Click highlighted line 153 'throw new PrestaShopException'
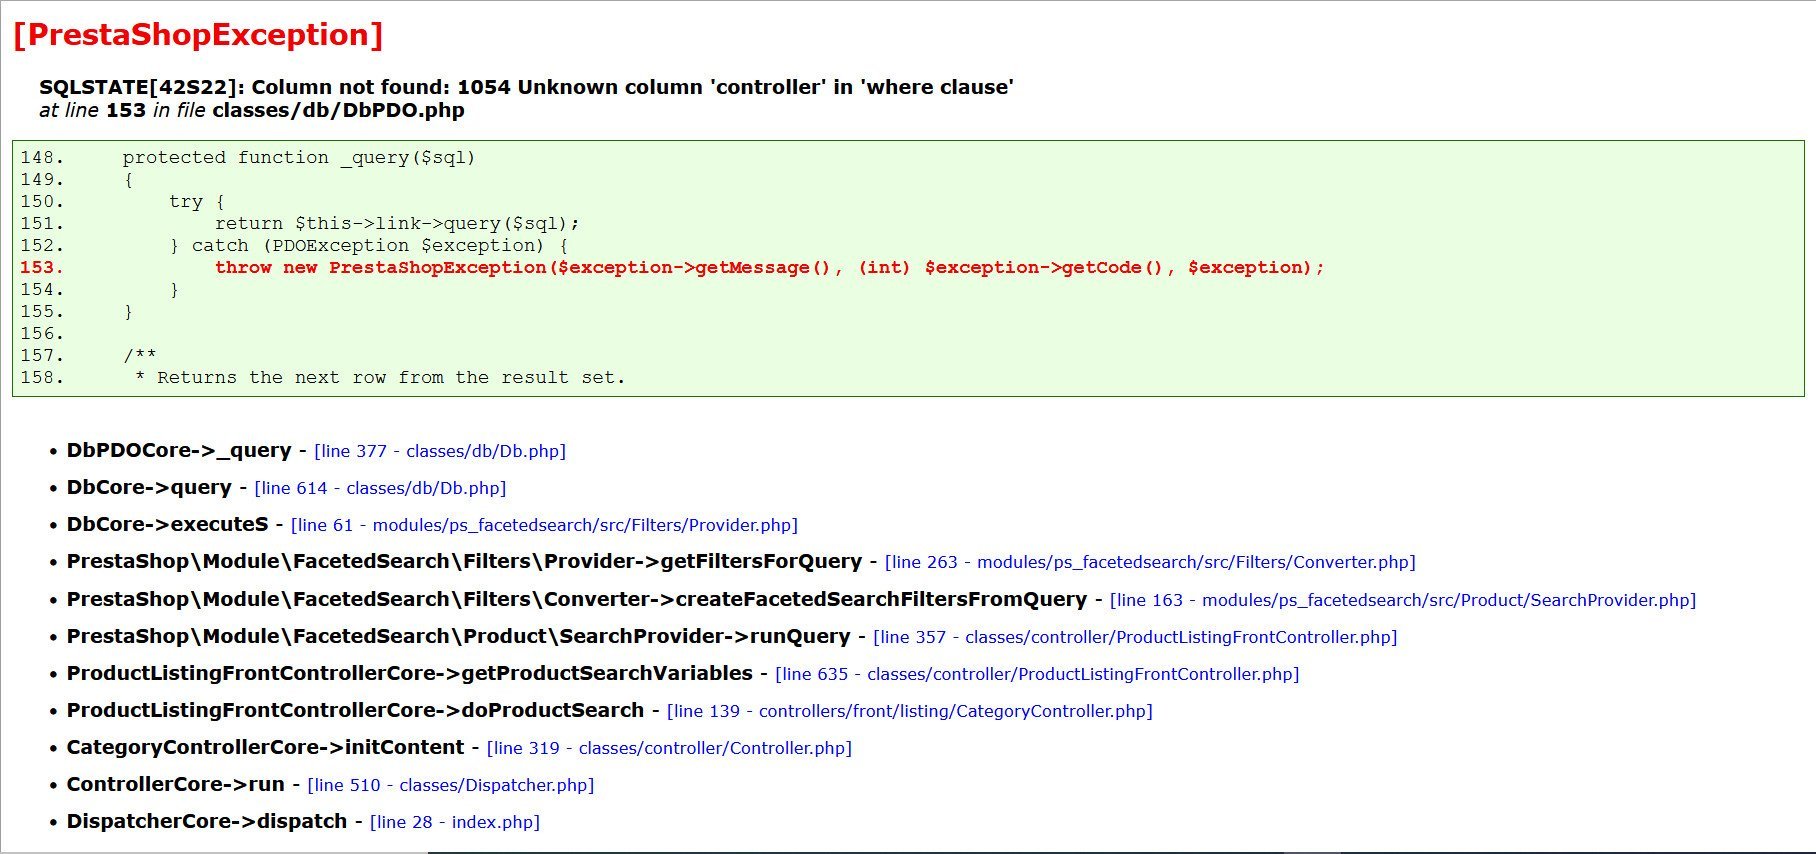The image size is (1816, 854). [672, 268]
